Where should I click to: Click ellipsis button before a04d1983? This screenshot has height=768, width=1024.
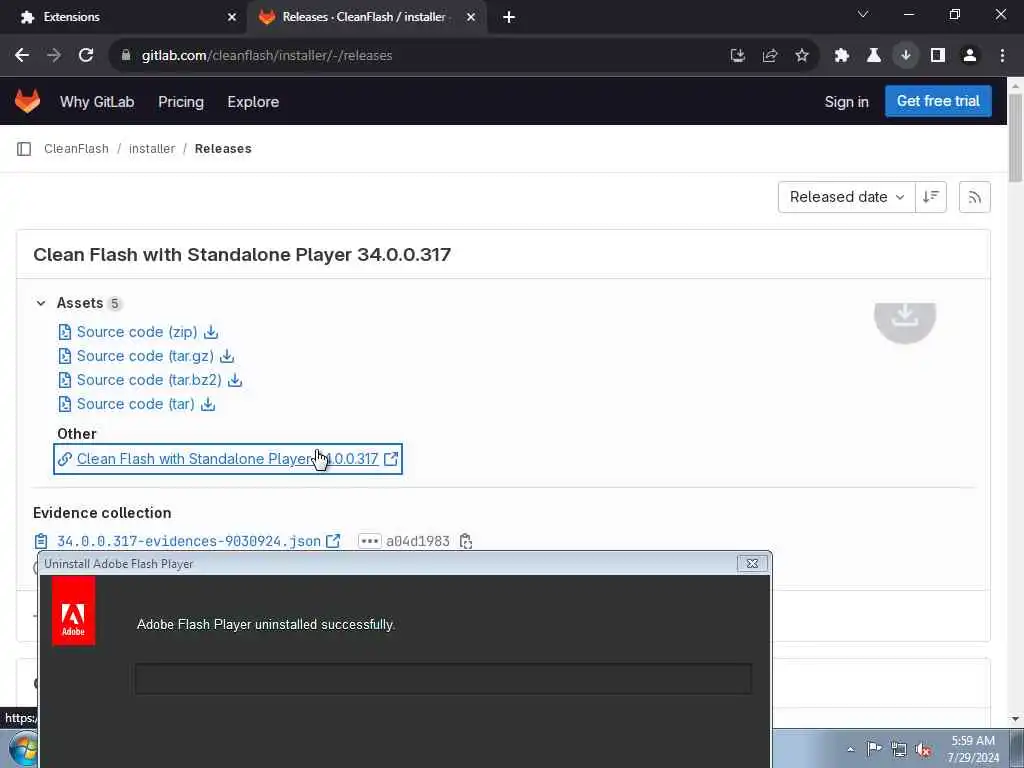pyautogui.click(x=370, y=541)
